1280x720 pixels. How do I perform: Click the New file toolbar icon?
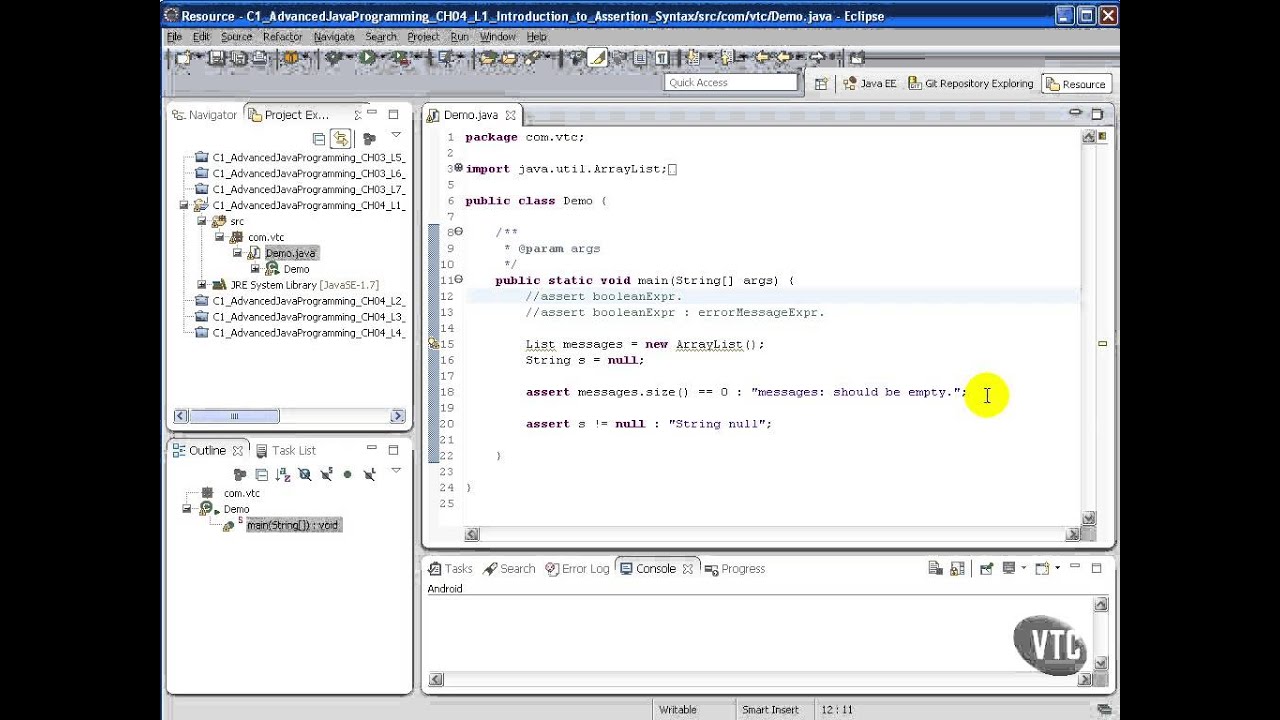pos(184,58)
